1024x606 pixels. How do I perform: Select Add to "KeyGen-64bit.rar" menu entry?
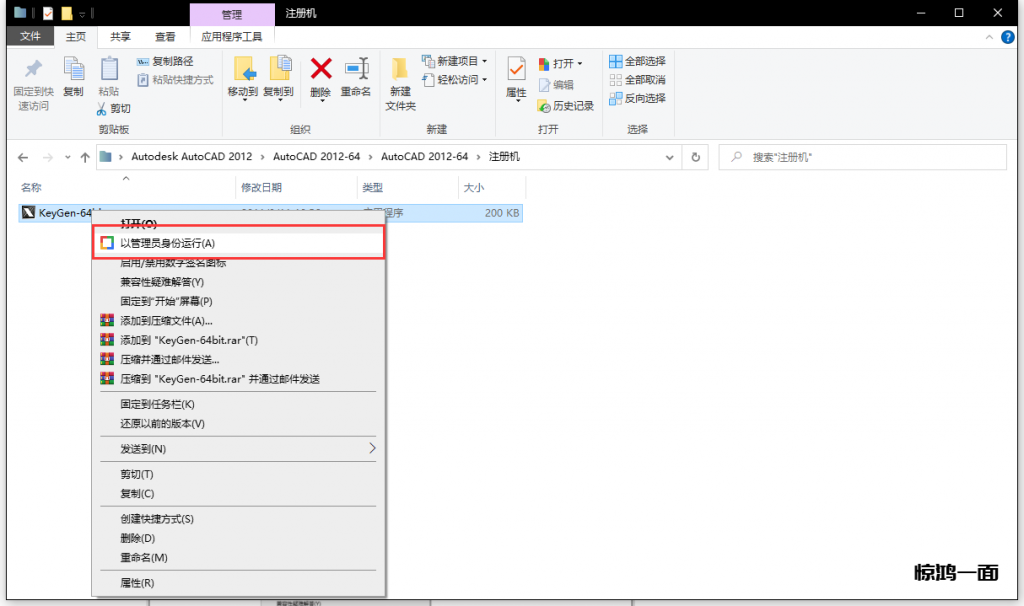point(189,340)
